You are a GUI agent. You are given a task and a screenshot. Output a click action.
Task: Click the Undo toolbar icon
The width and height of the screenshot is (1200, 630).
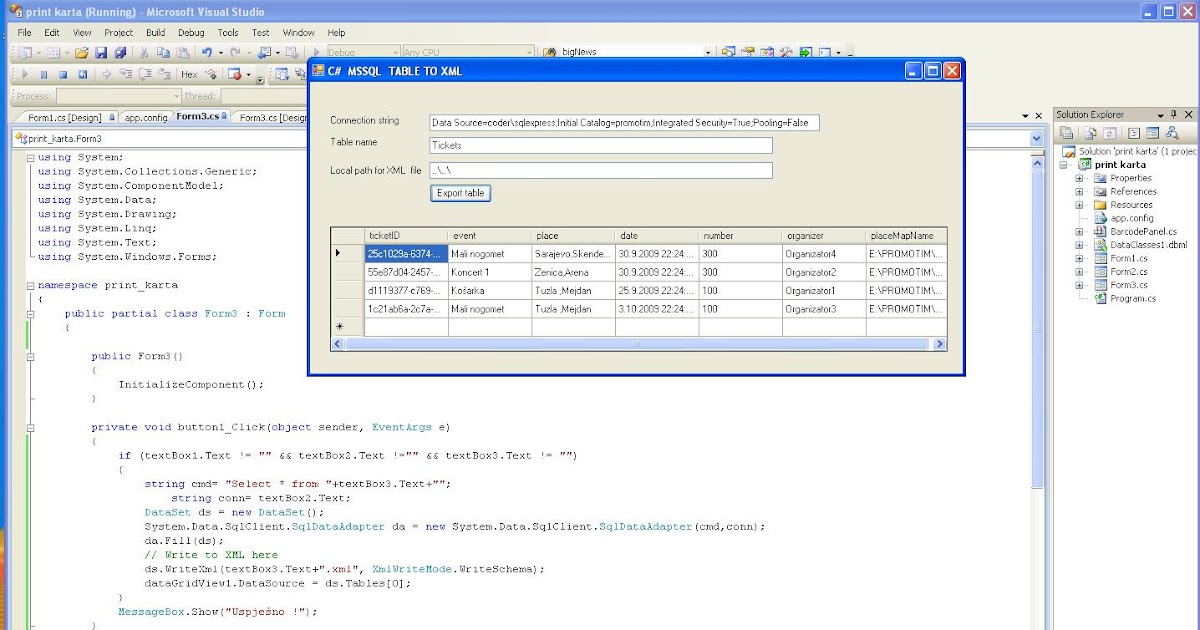click(207, 49)
